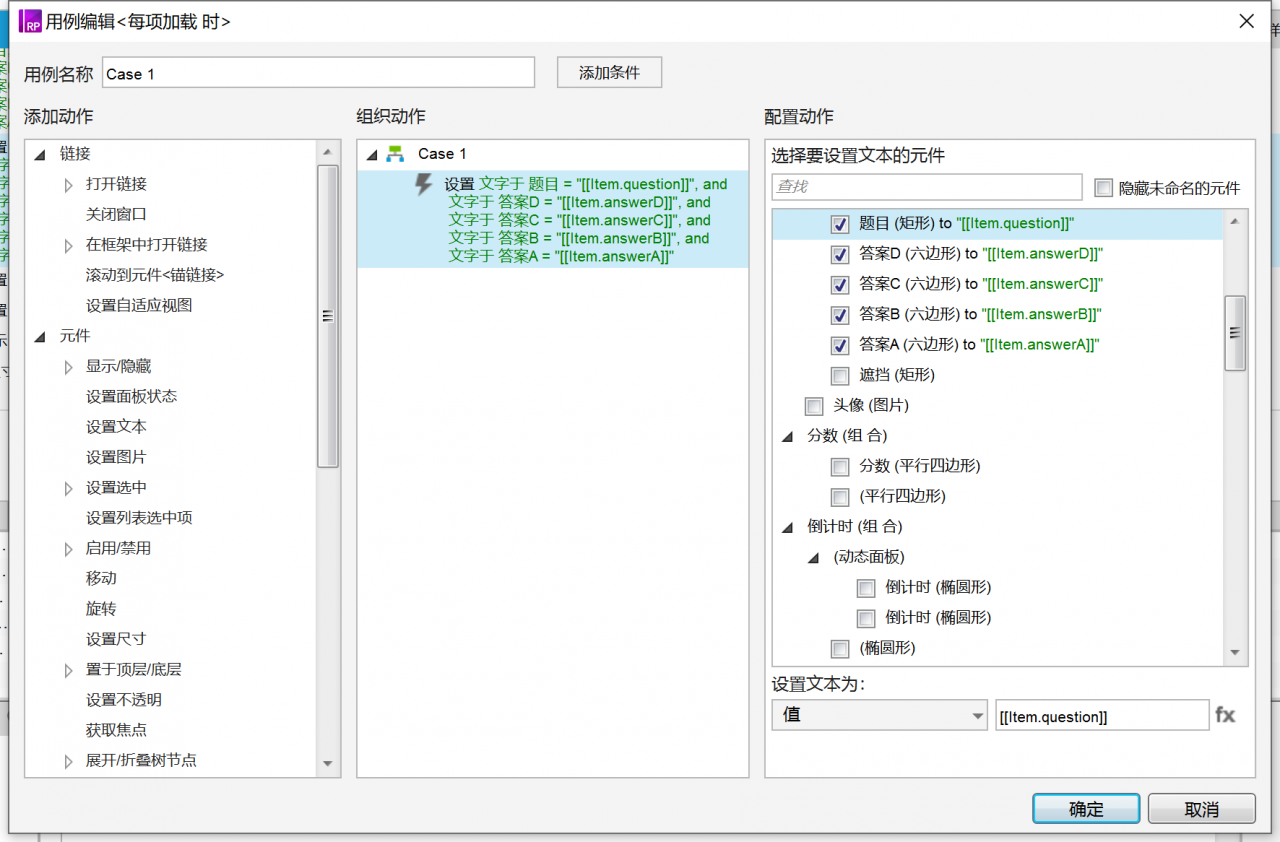Click the 添加条件 button
The image size is (1280, 842).
click(x=609, y=73)
